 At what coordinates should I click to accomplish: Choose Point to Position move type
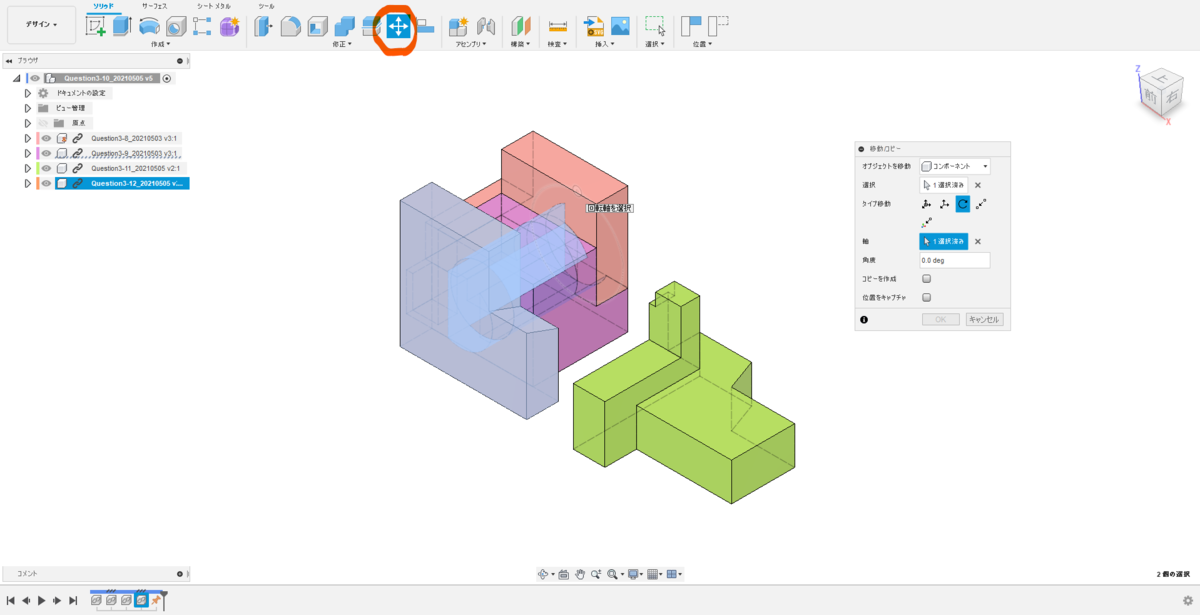926,223
